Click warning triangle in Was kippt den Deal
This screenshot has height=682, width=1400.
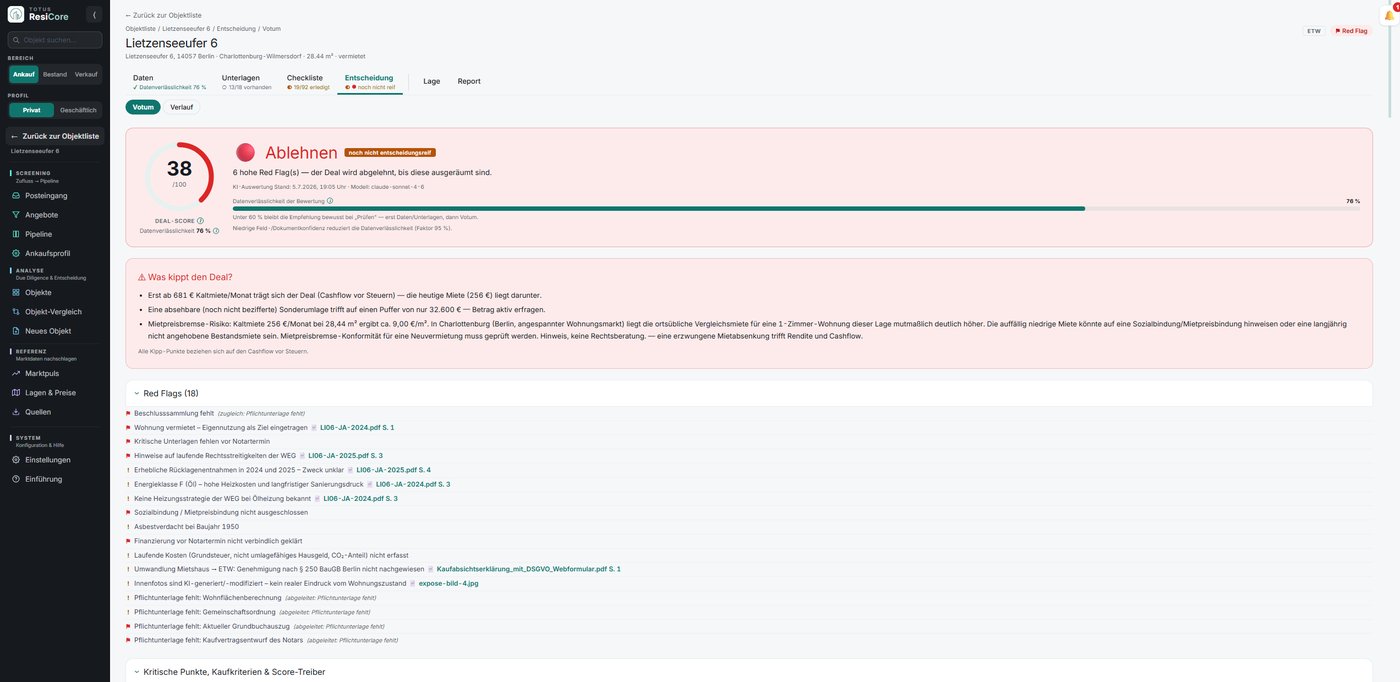[x=141, y=276]
